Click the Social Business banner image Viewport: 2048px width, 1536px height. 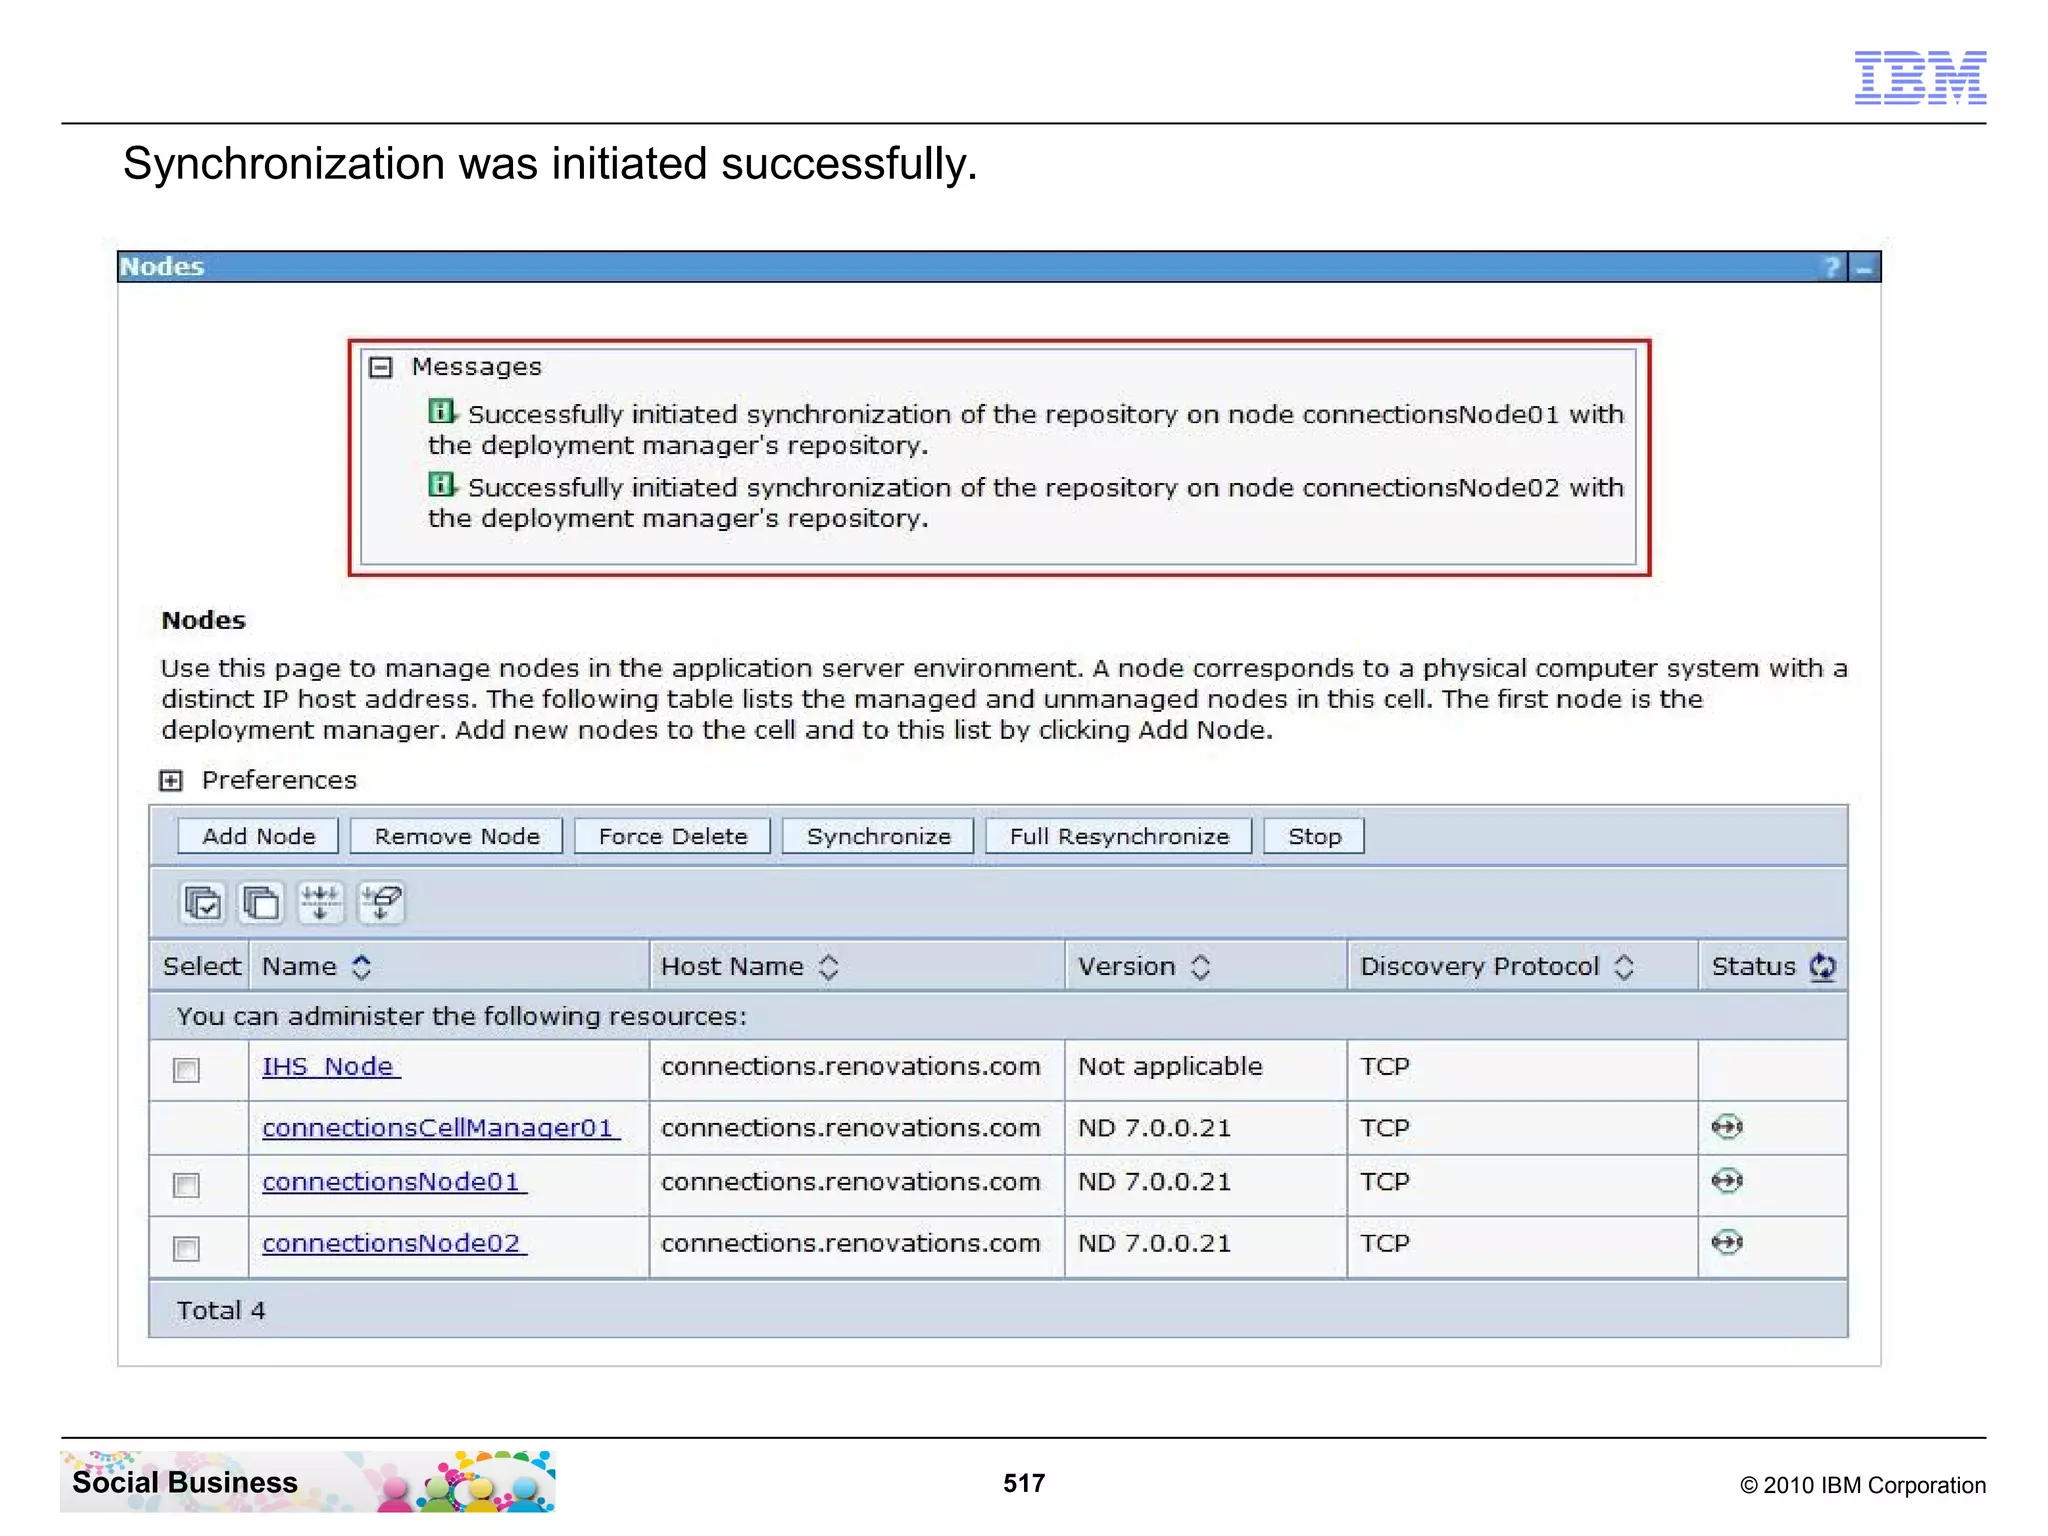point(308,1481)
